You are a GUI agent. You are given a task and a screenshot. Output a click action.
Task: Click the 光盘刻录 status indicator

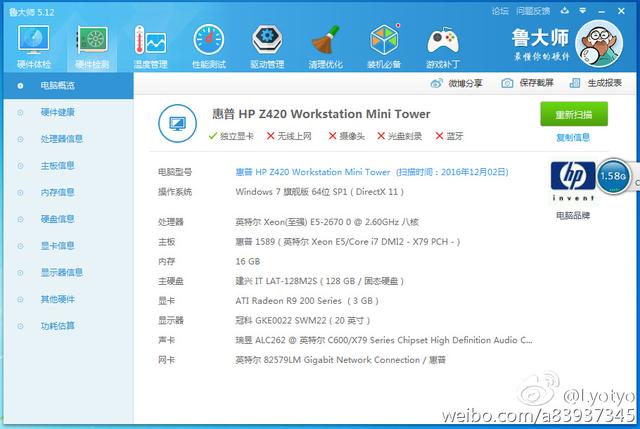399,136
